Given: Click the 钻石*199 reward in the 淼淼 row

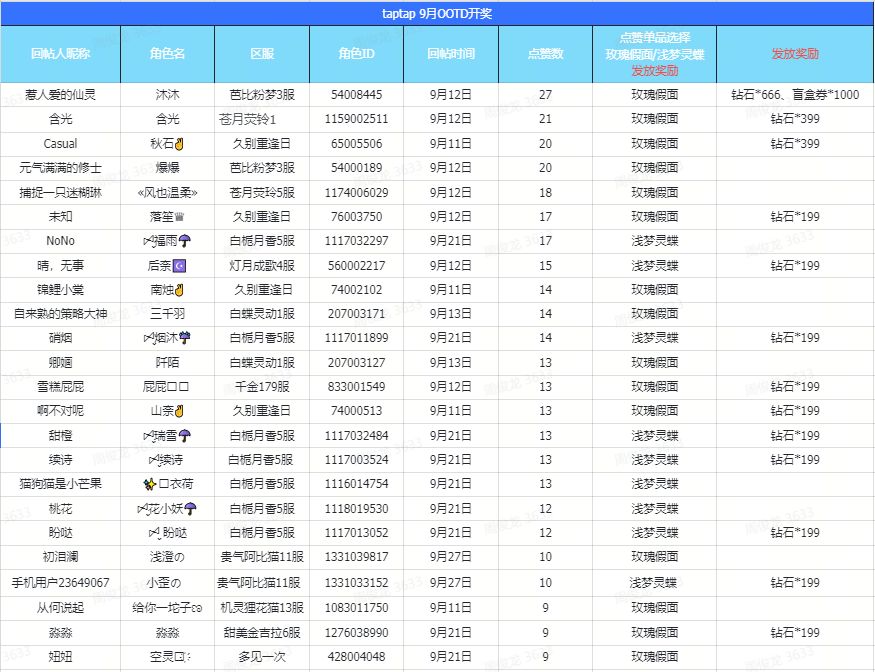Looking at the screenshot, I should pyautogui.click(x=795, y=632).
